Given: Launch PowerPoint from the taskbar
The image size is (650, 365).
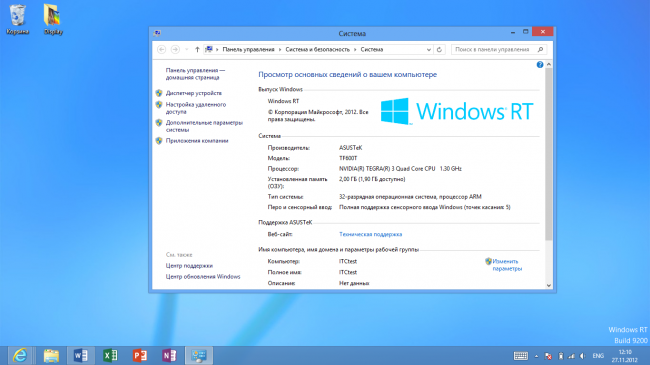Looking at the screenshot, I should click(x=140, y=355).
